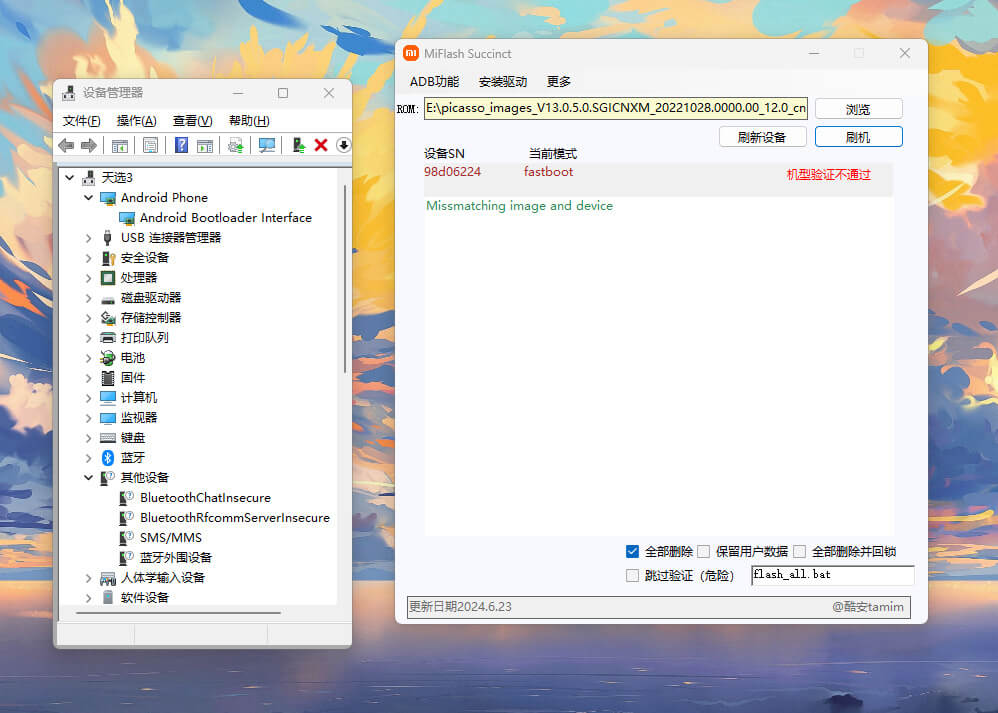Screen dimensions: 998x713
Task: Toggle the action pane icon in Device Manager
Action: 205,145
